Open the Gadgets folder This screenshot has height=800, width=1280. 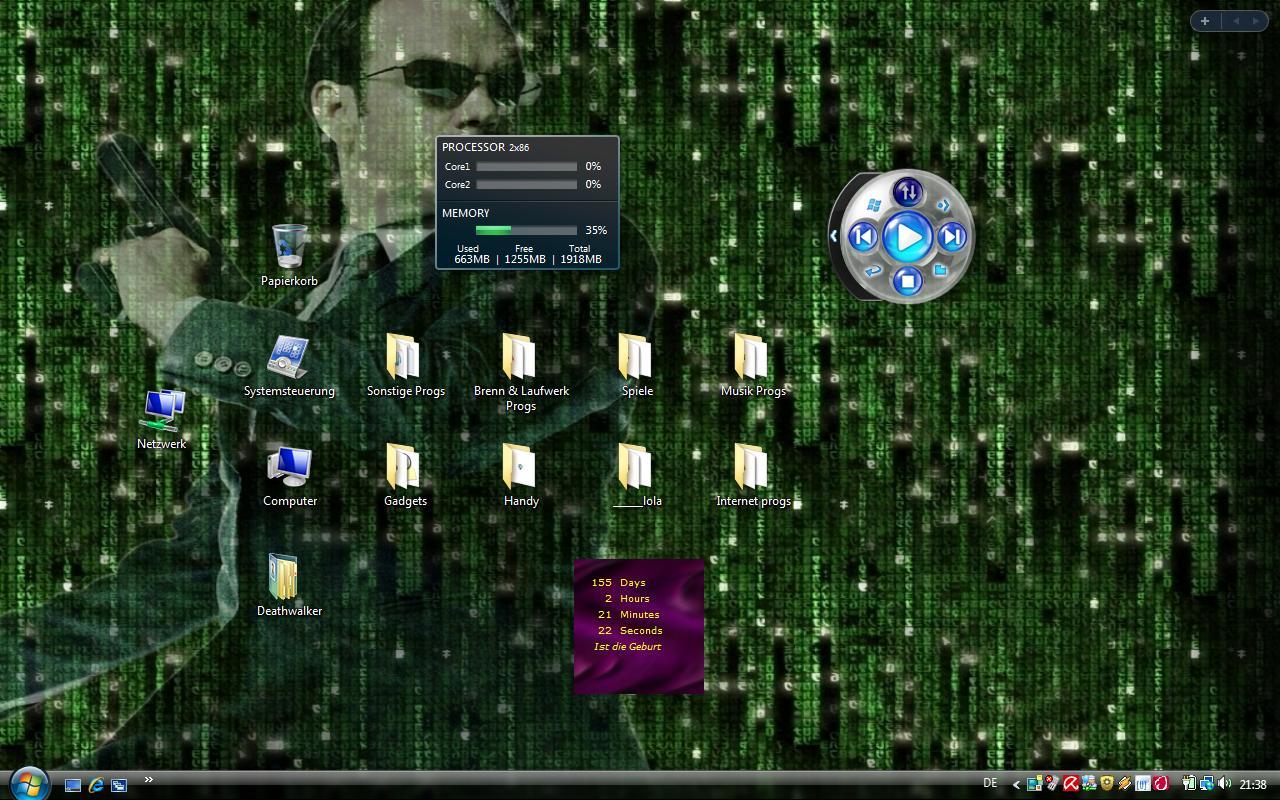(x=405, y=476)
